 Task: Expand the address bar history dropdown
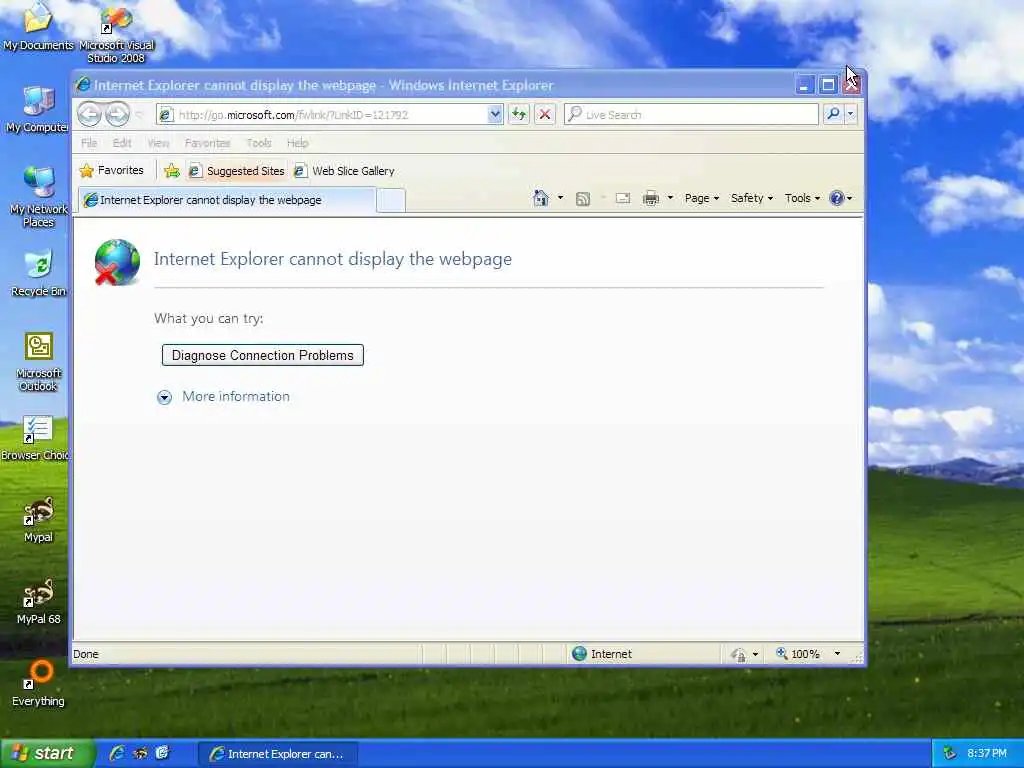(x=495, y=114)
